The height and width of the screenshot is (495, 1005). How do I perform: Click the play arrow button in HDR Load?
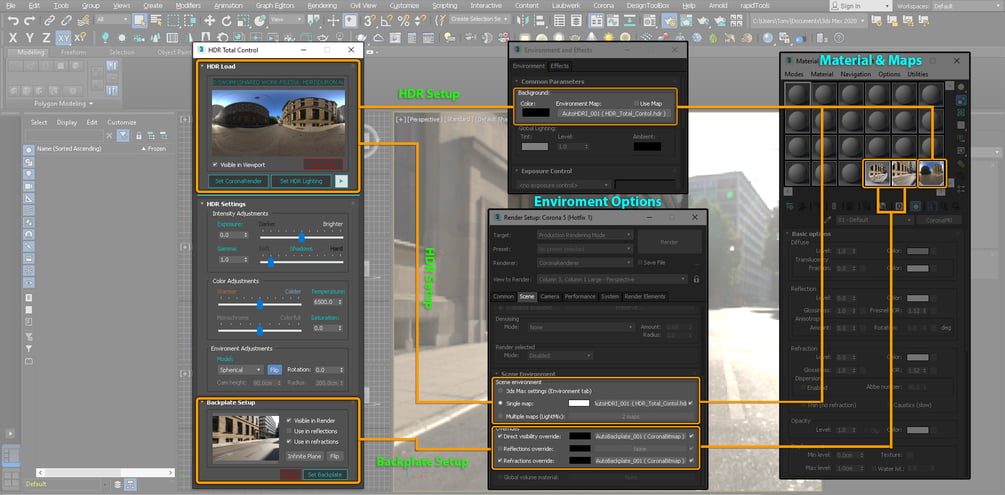(x=342, y=181)
